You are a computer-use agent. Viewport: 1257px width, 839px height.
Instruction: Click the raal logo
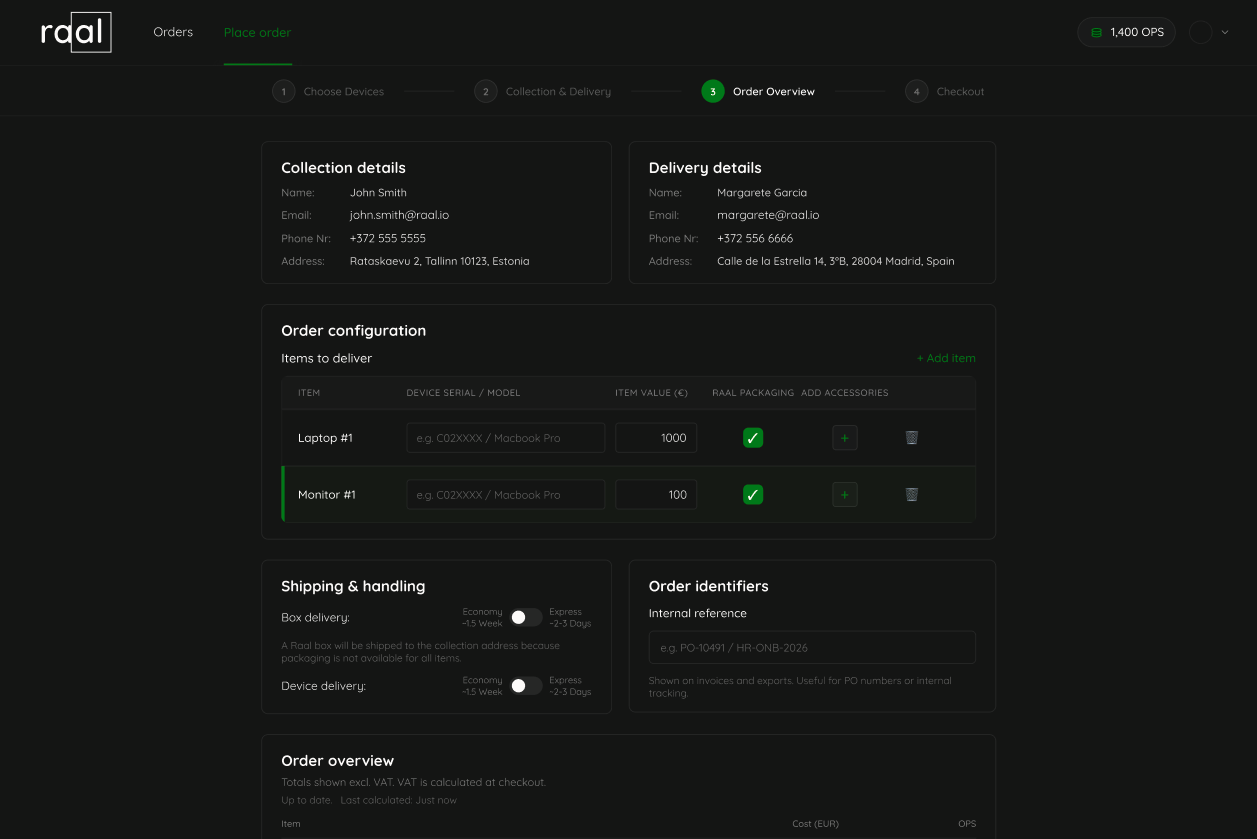click(76, 33)
